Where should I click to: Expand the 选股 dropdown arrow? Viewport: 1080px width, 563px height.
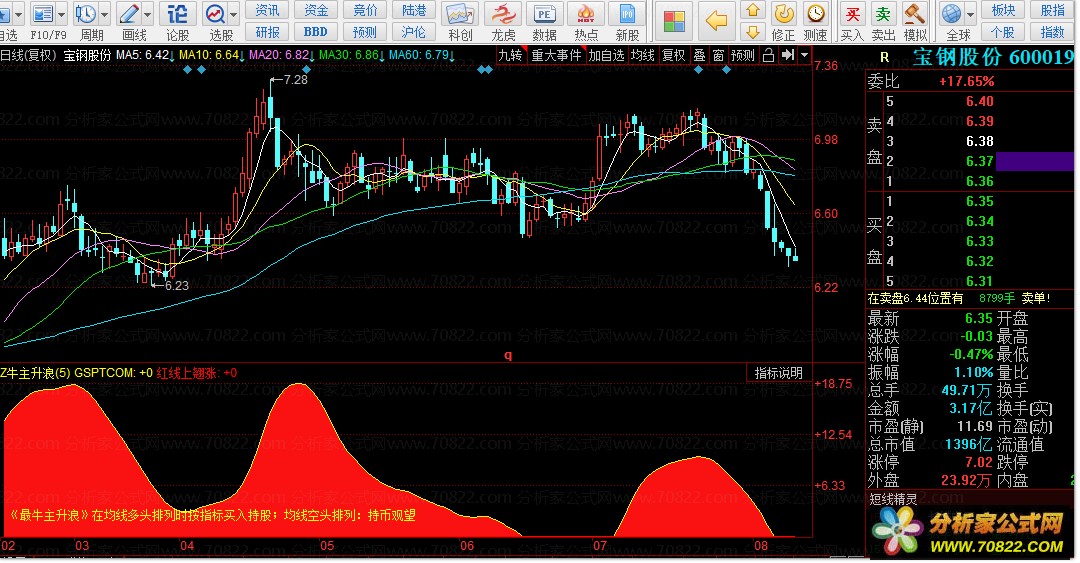pos(233,14)
